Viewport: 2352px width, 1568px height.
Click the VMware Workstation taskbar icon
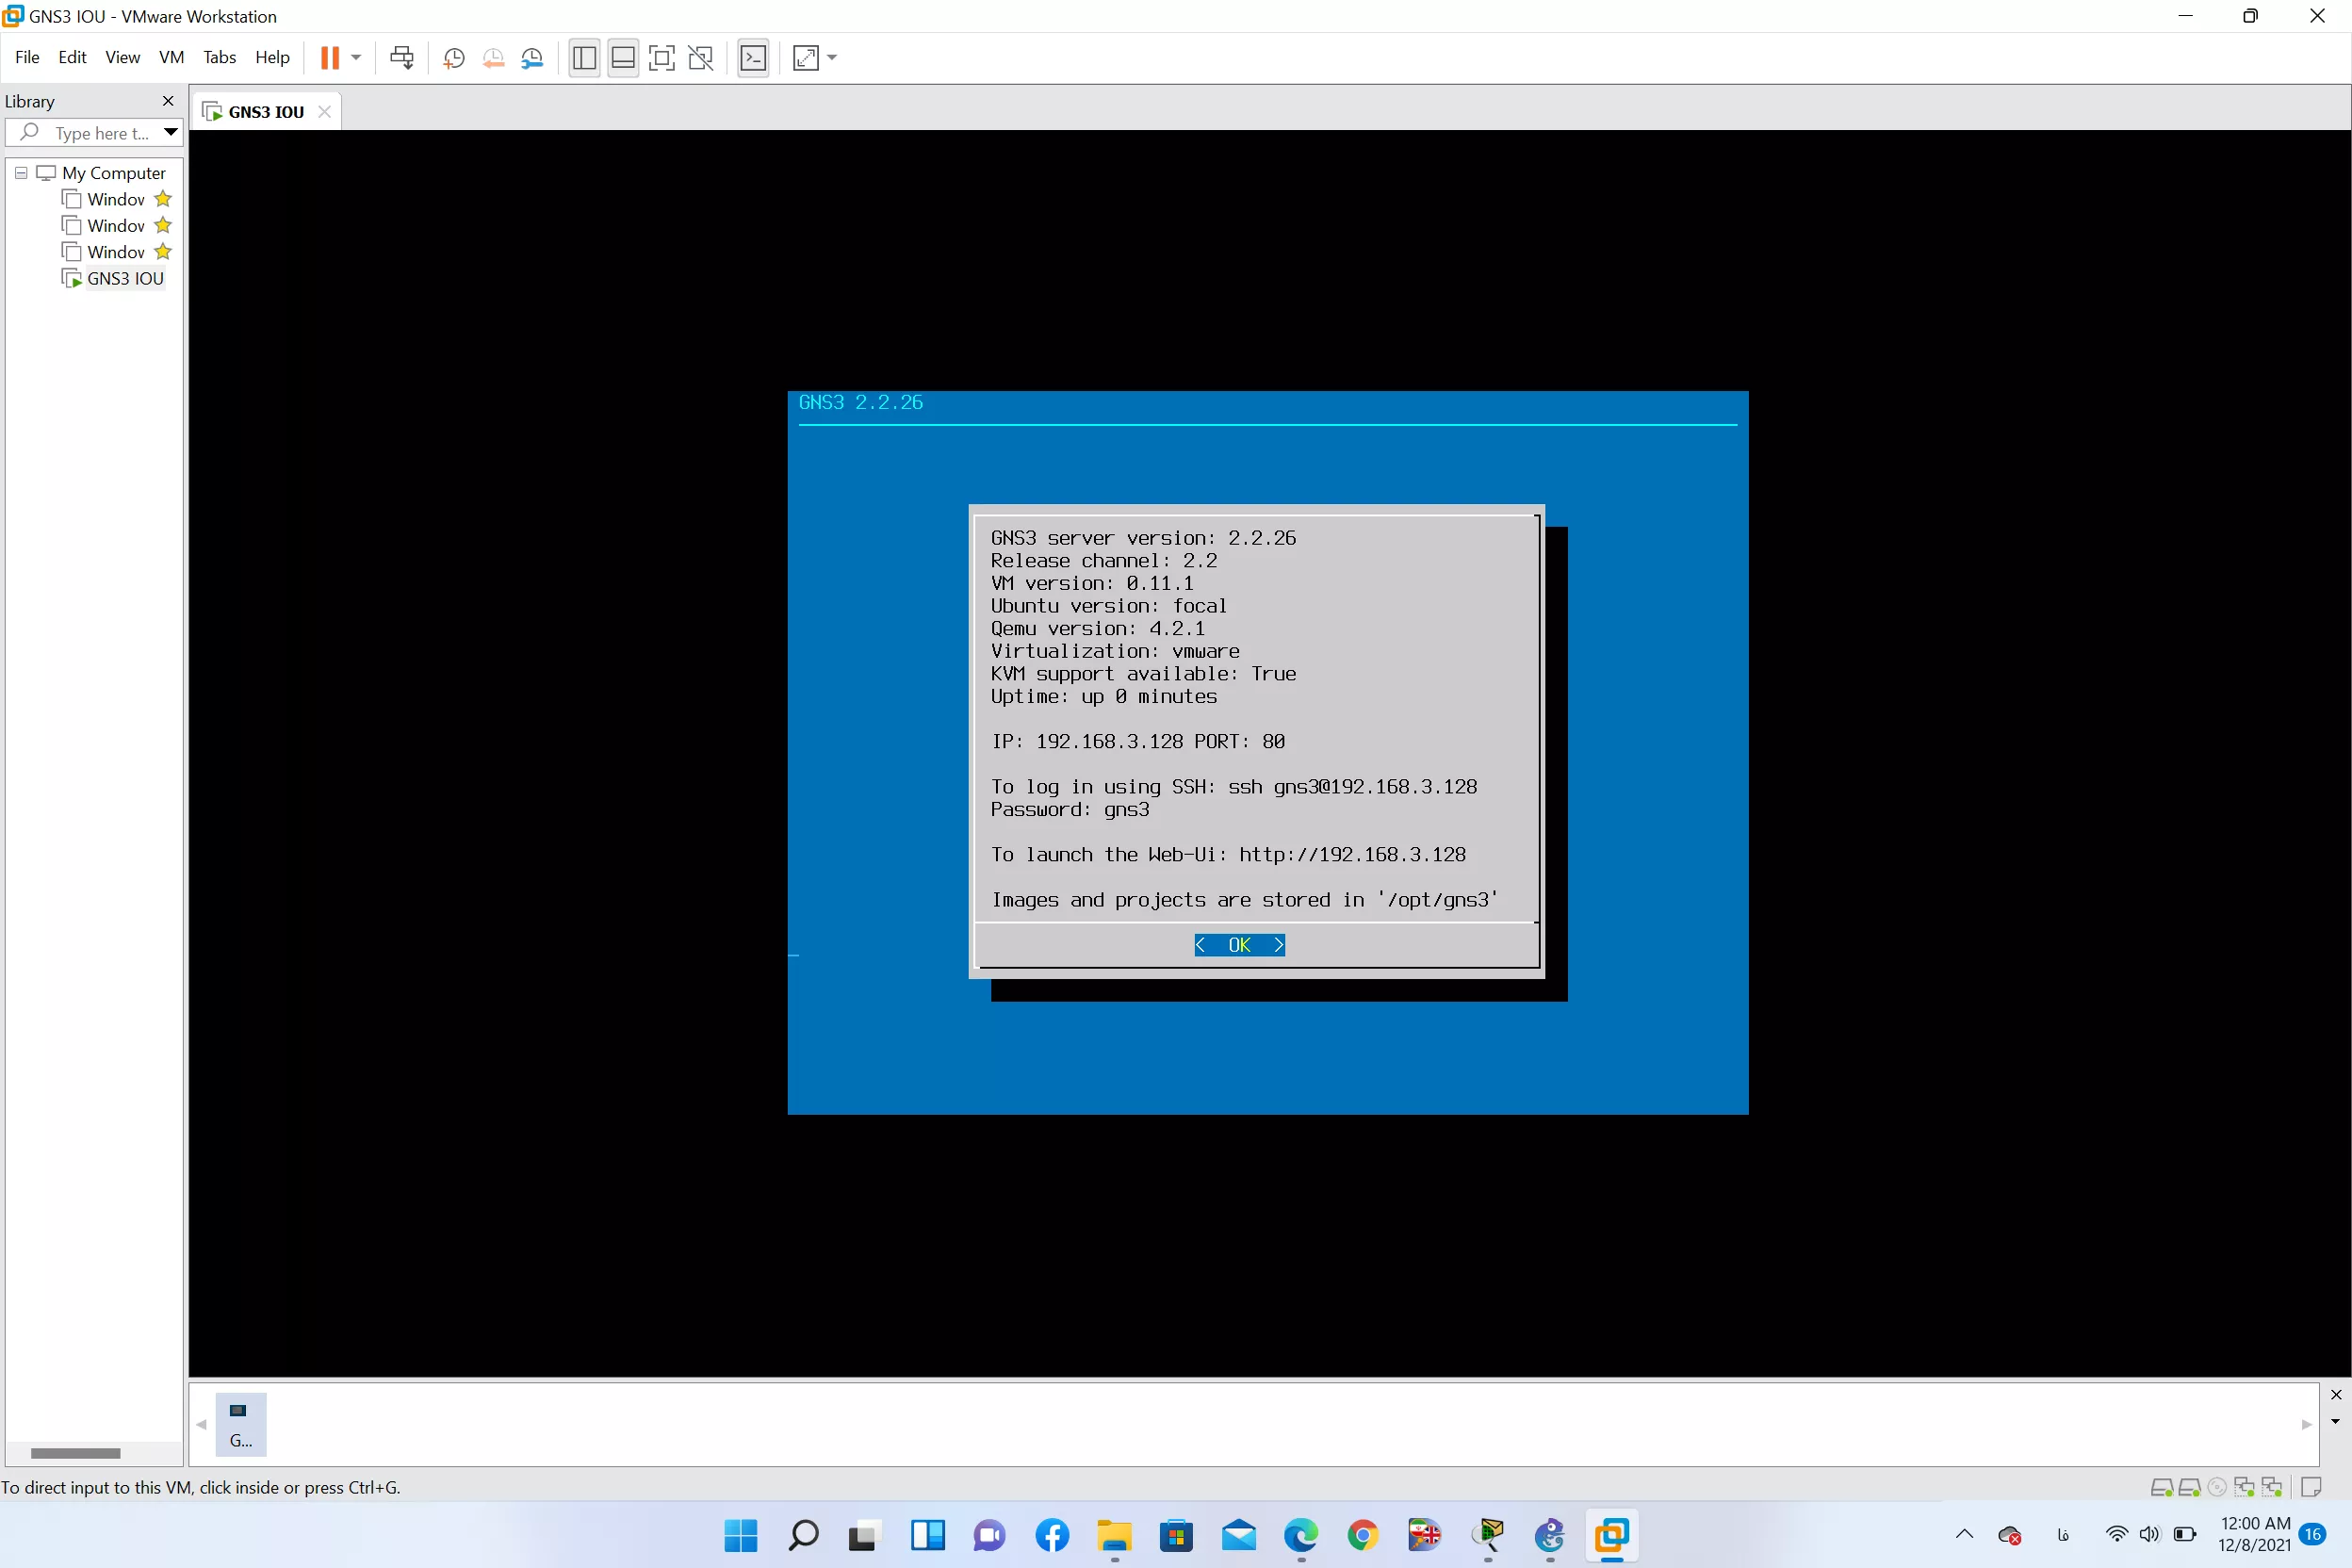(1612, 1535)
